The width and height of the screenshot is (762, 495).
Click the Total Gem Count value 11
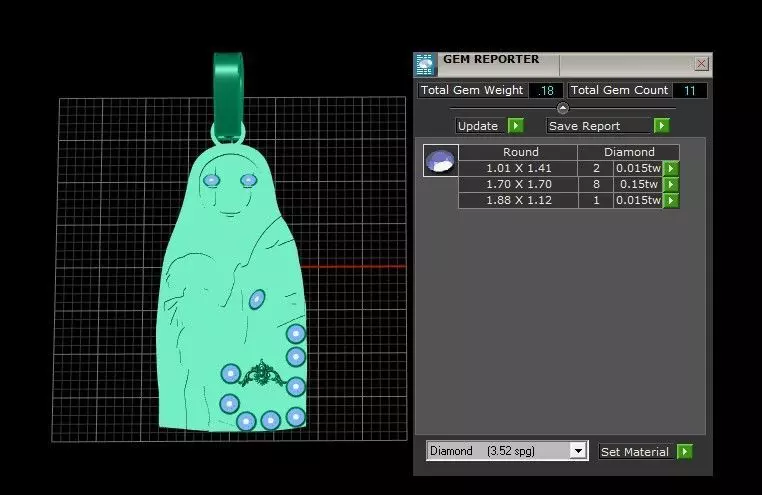(689, 90)
